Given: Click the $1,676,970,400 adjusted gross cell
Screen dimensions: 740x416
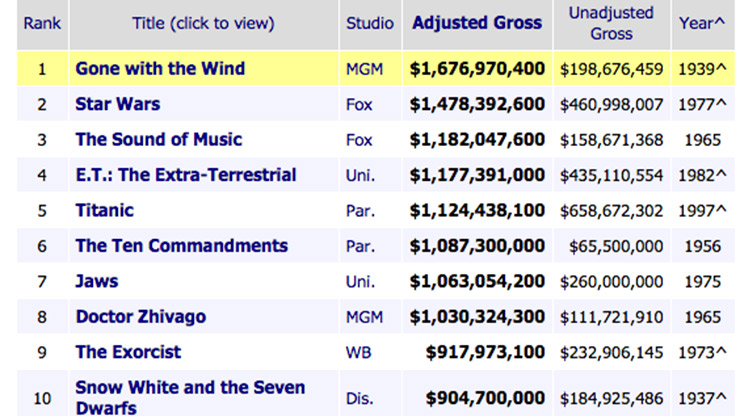Looking at the screenshot, I should [477, 69].
